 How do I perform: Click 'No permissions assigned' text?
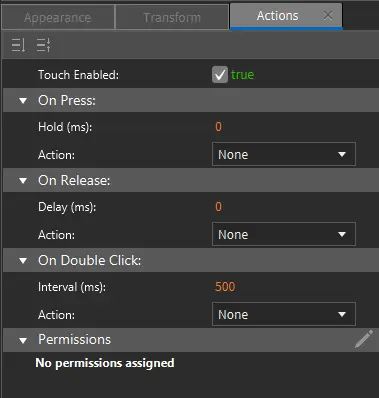click(105, 363)
